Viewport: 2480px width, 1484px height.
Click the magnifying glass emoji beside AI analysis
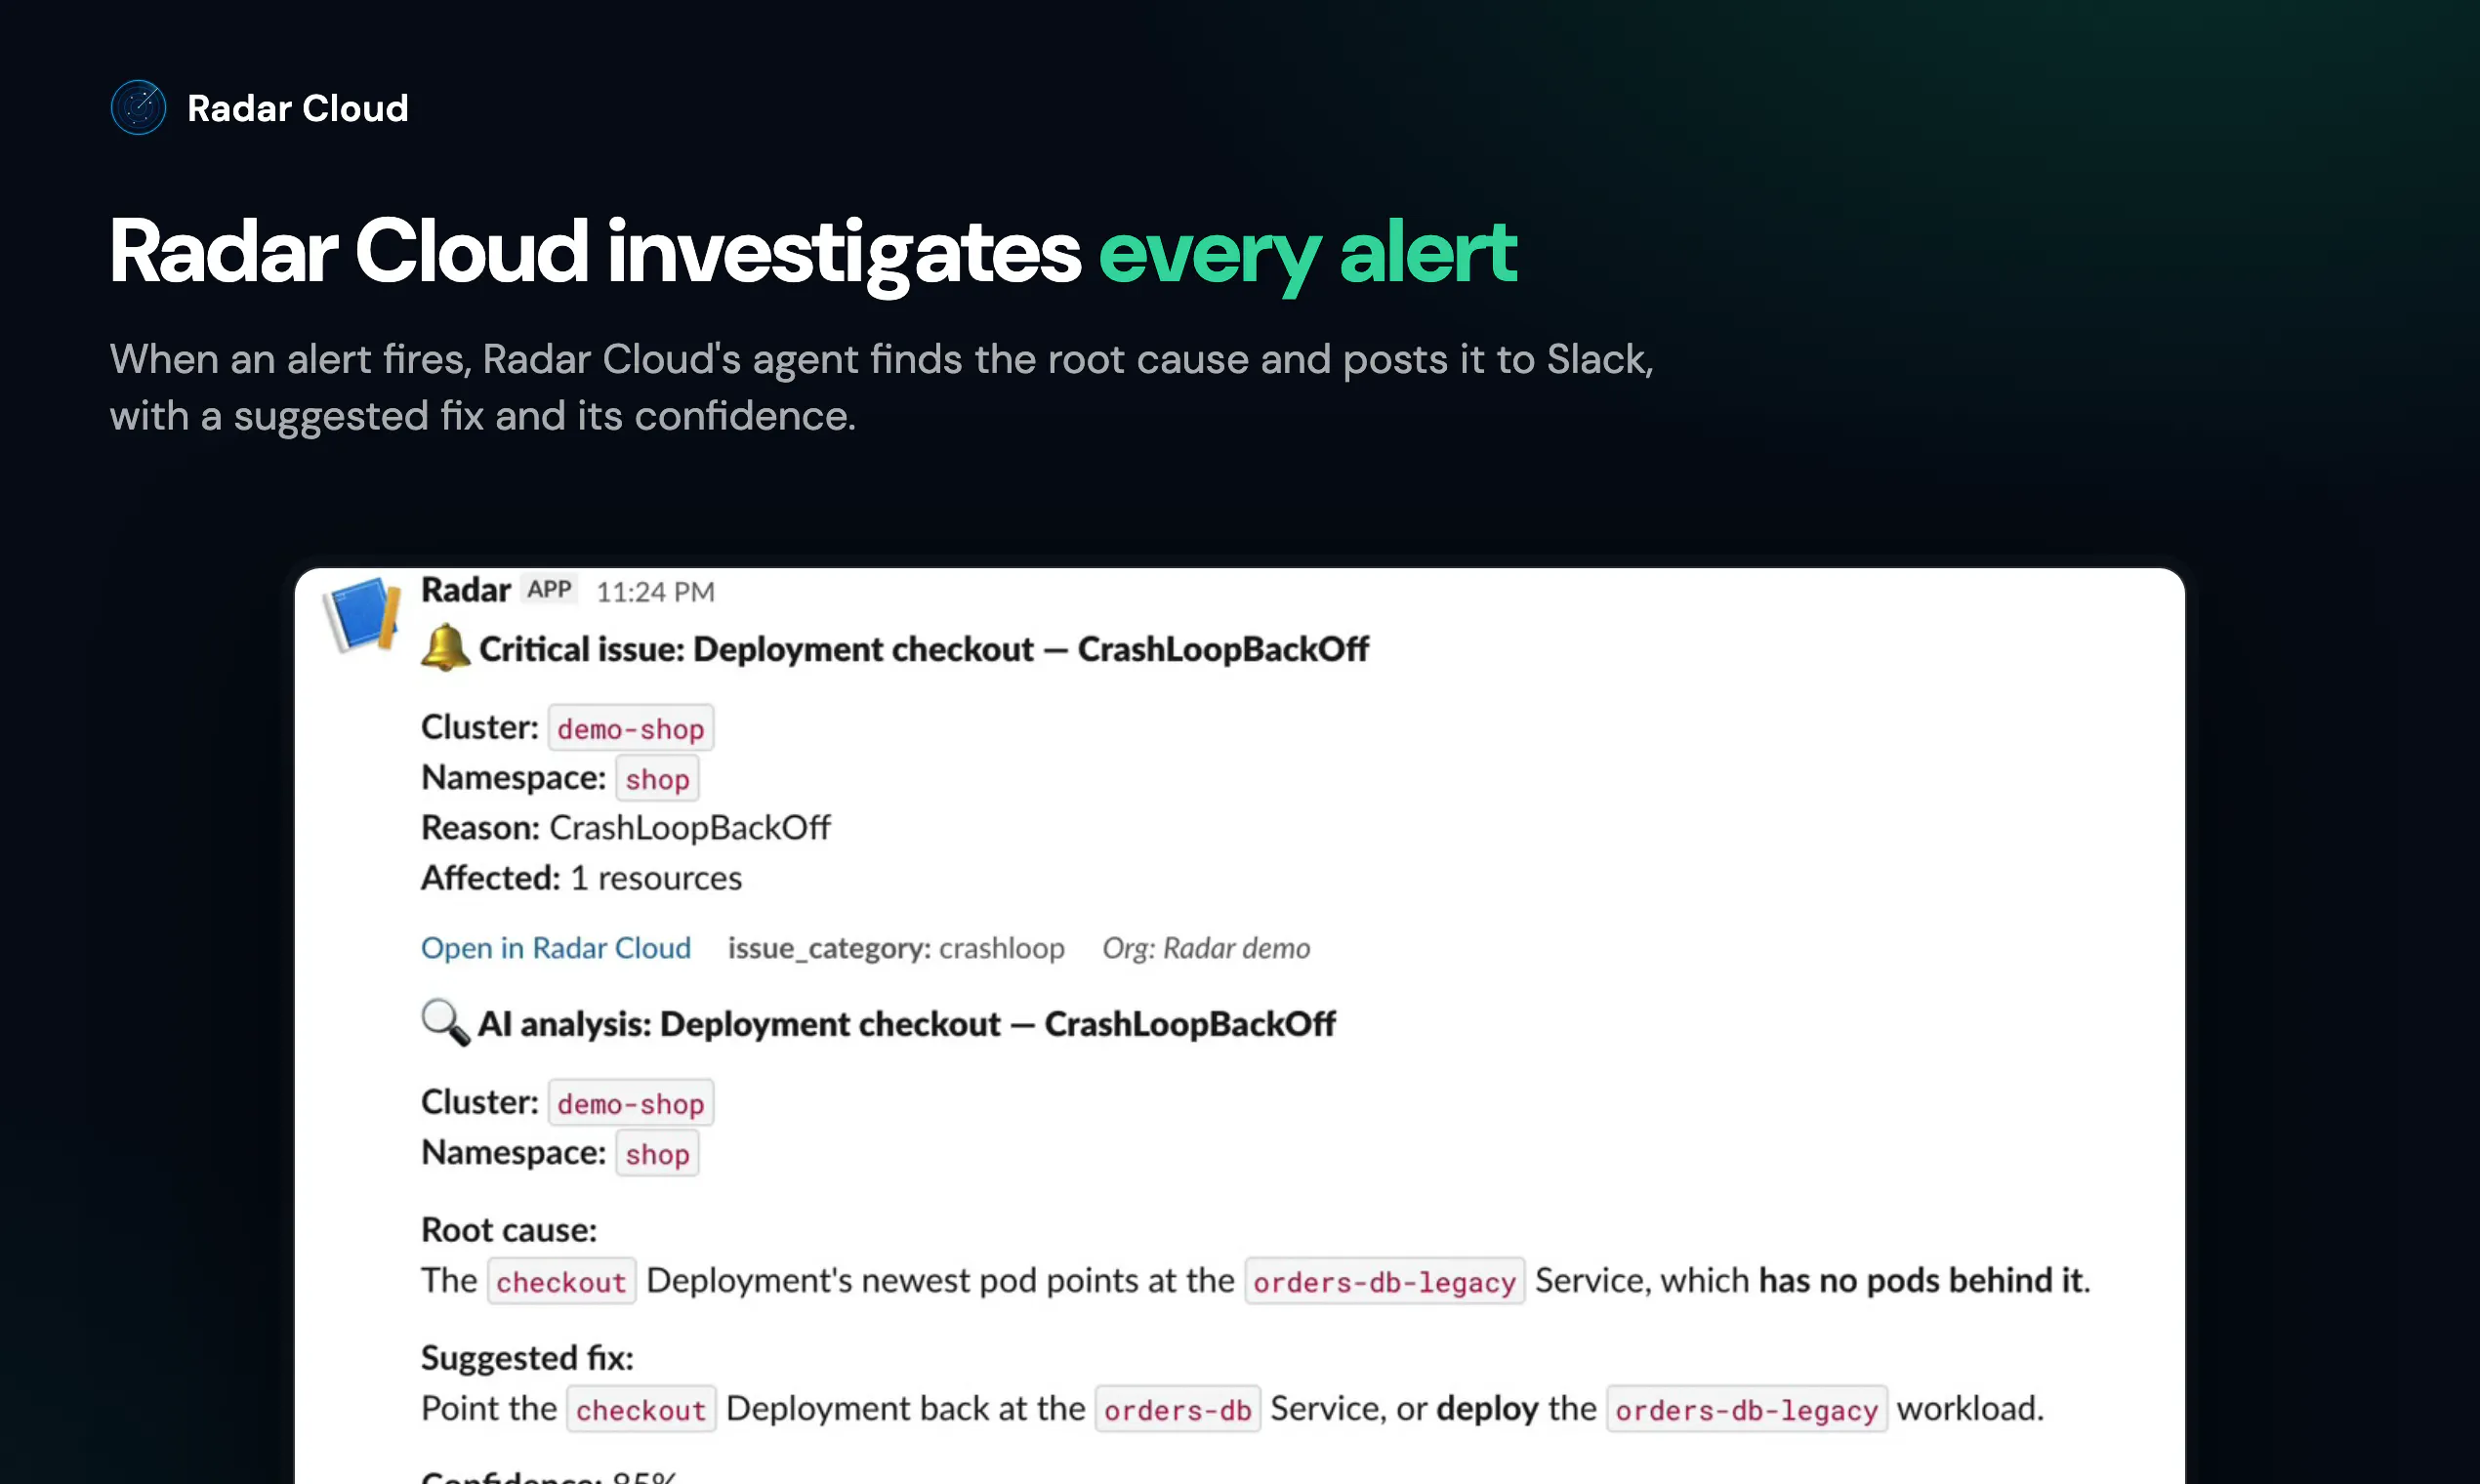coord(445,1022)
